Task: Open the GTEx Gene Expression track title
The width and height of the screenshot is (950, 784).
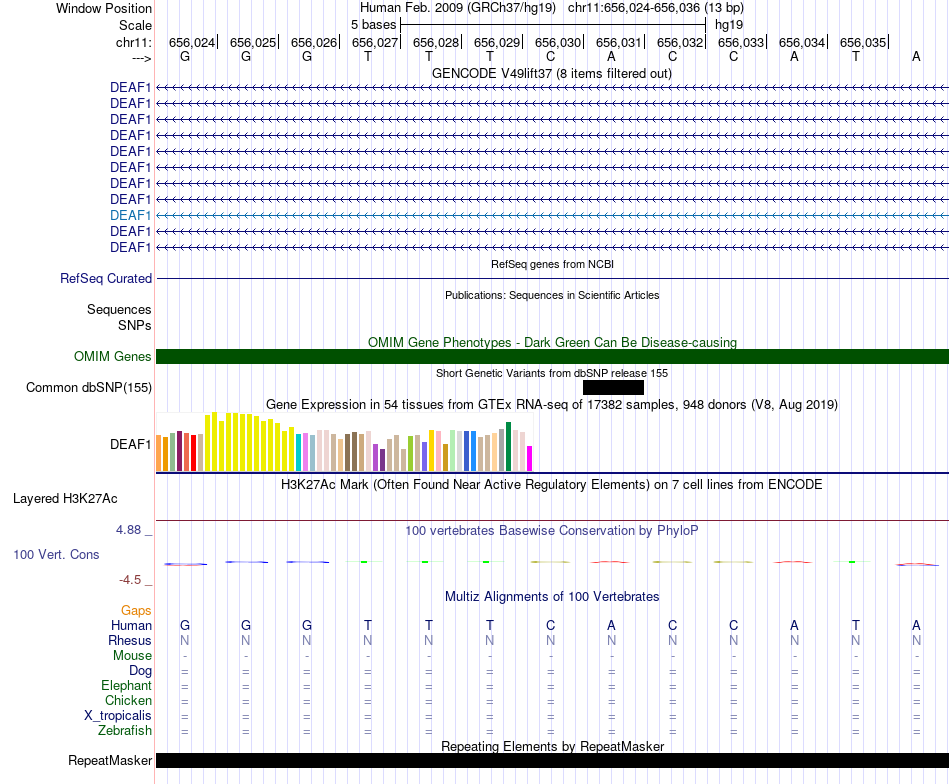Action: (x=552, y=404)
